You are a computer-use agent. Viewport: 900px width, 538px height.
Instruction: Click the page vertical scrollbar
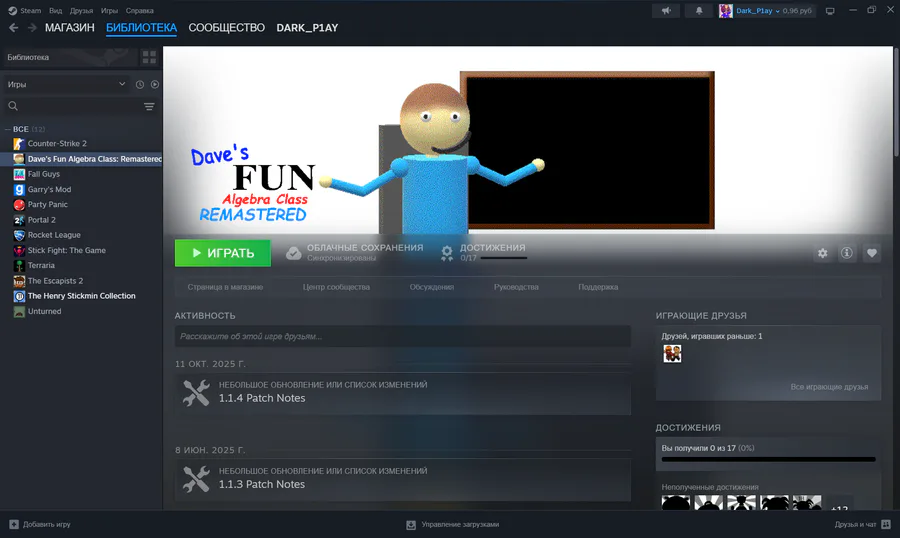coord(897,100)
